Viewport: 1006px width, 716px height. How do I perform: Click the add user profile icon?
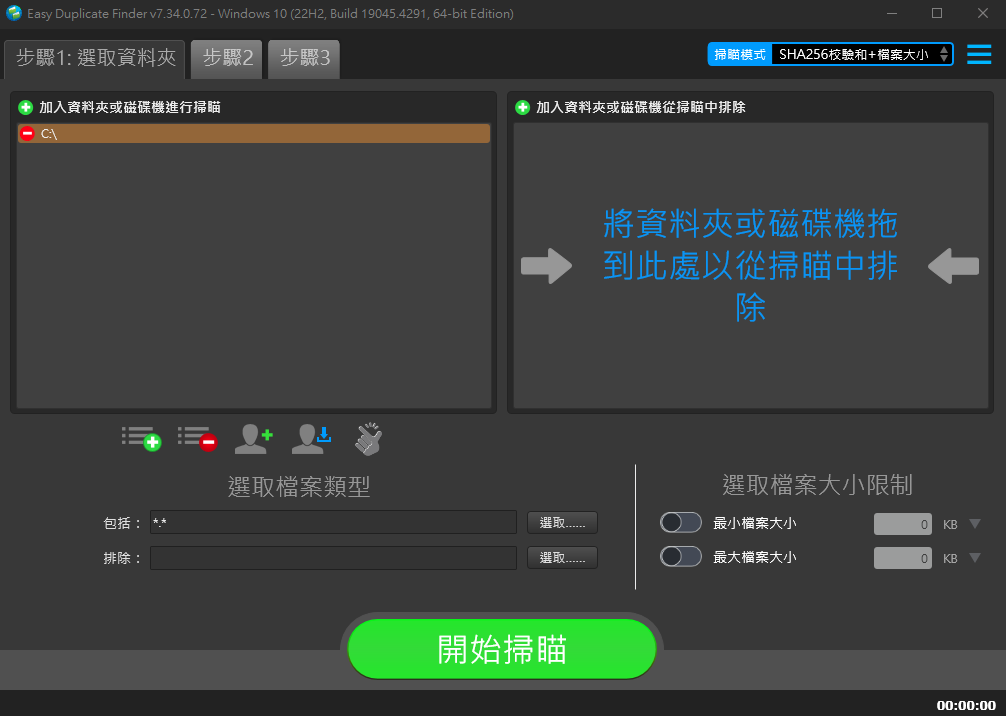tap(253, 439)
